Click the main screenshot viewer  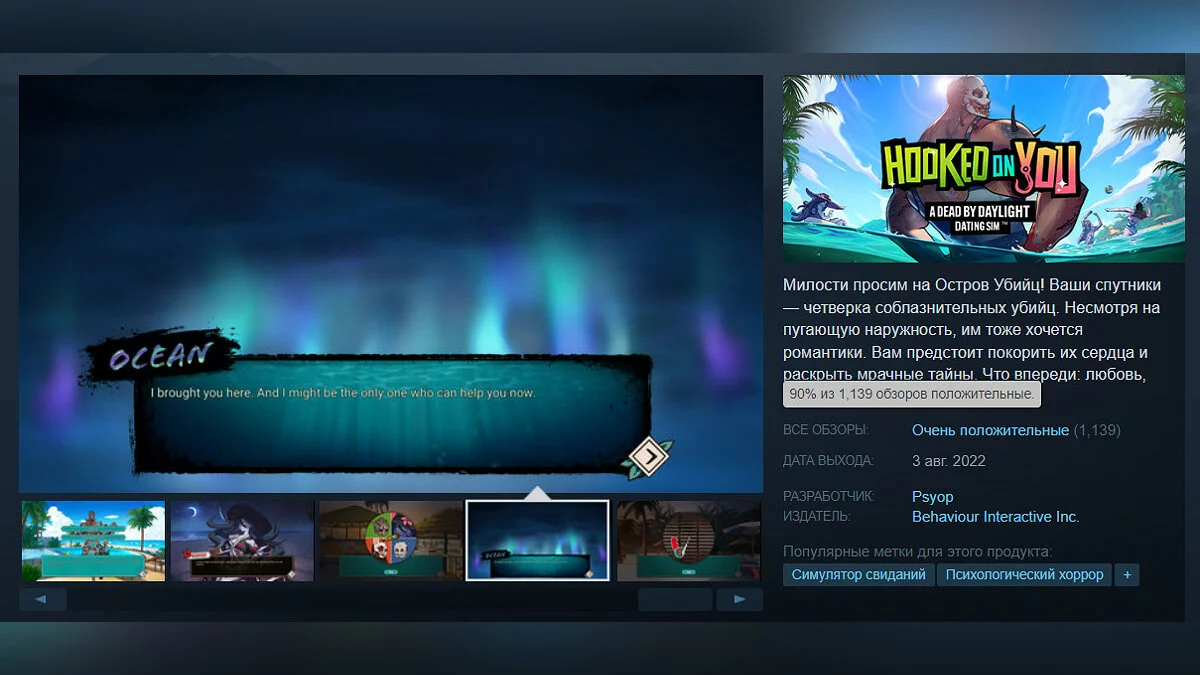pos(391,284)
